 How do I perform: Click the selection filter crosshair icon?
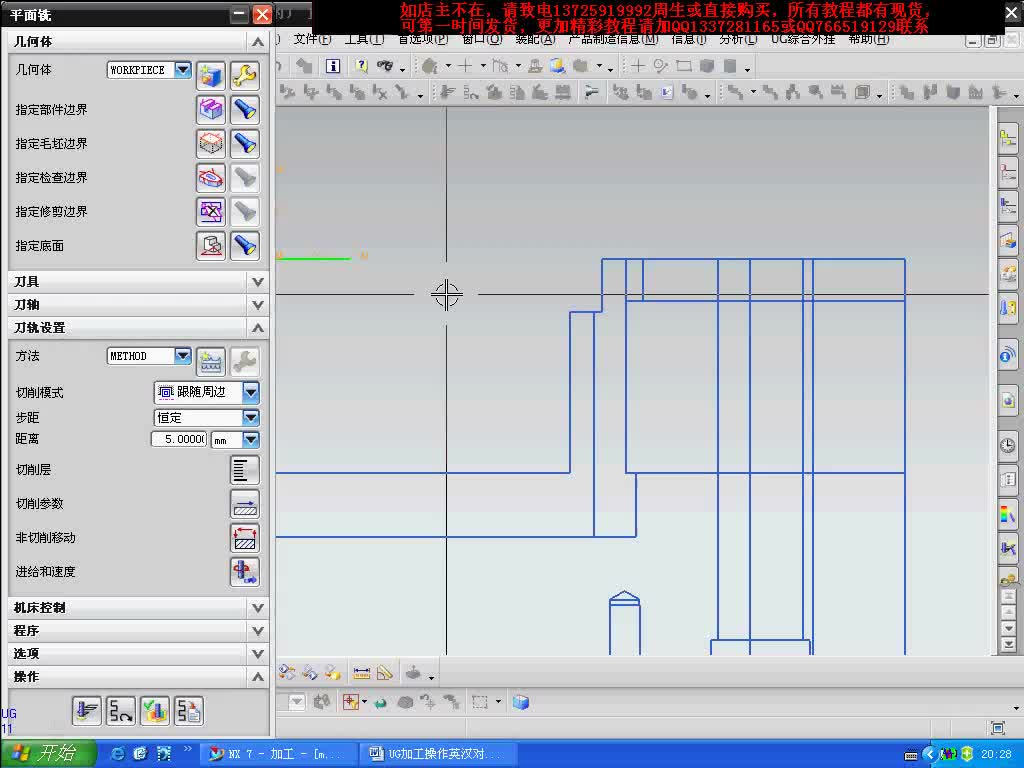pyautogui.click(x=351, y=703)
